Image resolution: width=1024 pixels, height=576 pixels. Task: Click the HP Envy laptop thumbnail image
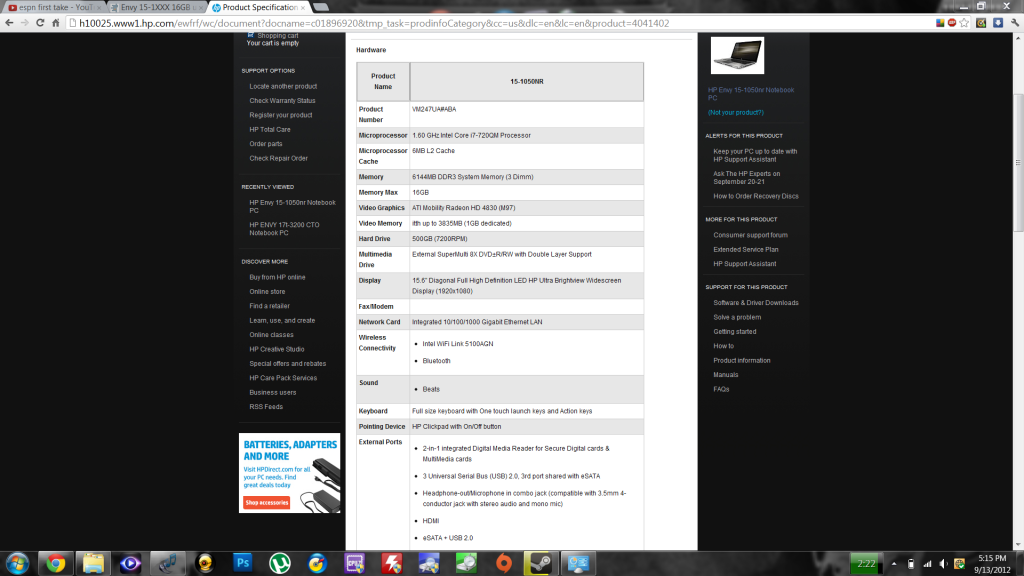point(737,55)
